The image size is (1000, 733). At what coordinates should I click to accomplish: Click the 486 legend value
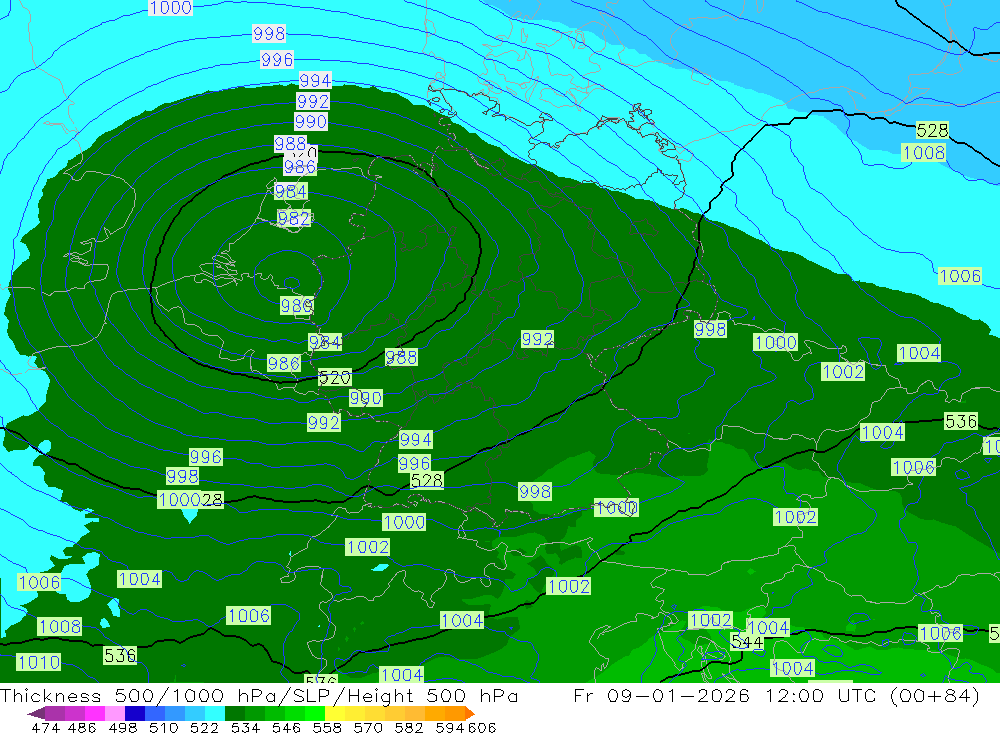[x=83, y=727]
